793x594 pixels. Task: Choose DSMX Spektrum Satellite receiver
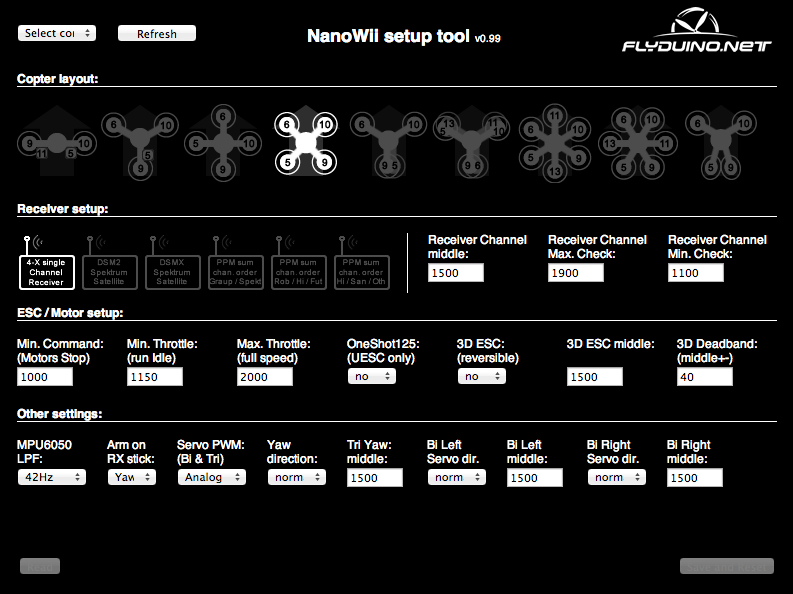click(x=172, y=263)
